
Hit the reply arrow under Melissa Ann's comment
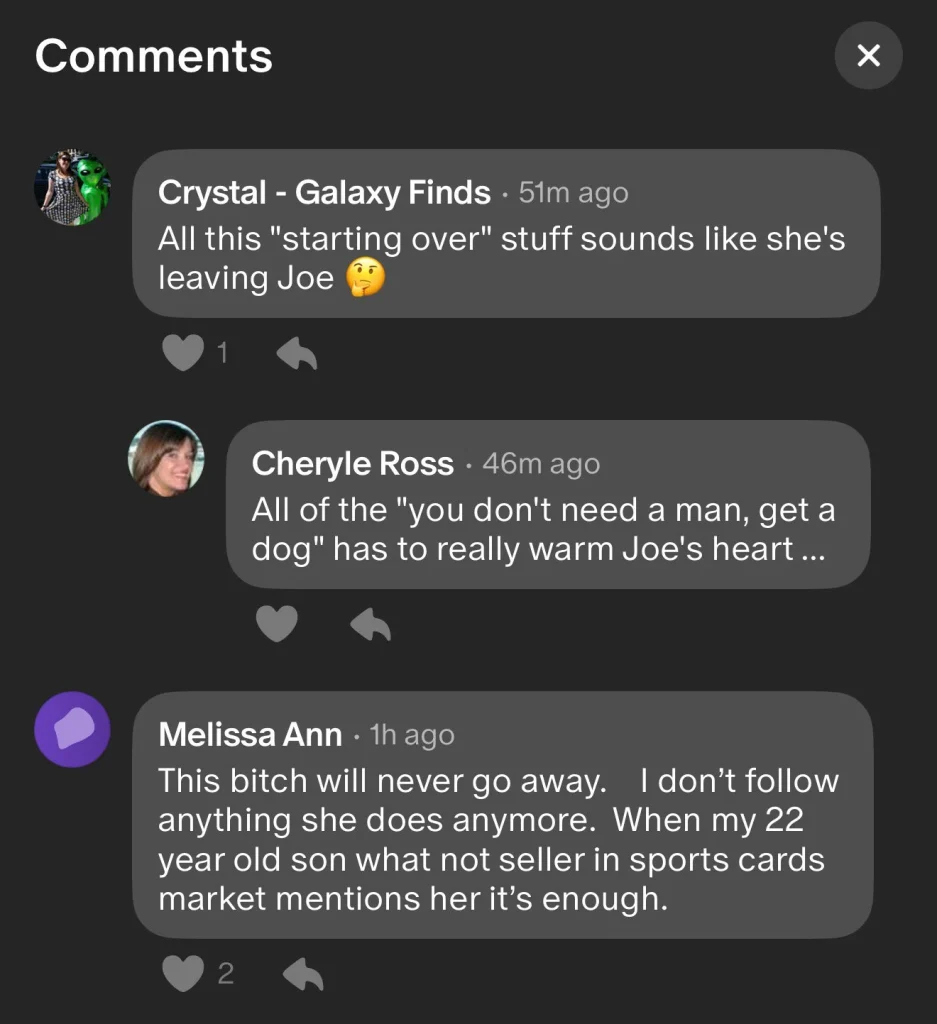point(302,973)
